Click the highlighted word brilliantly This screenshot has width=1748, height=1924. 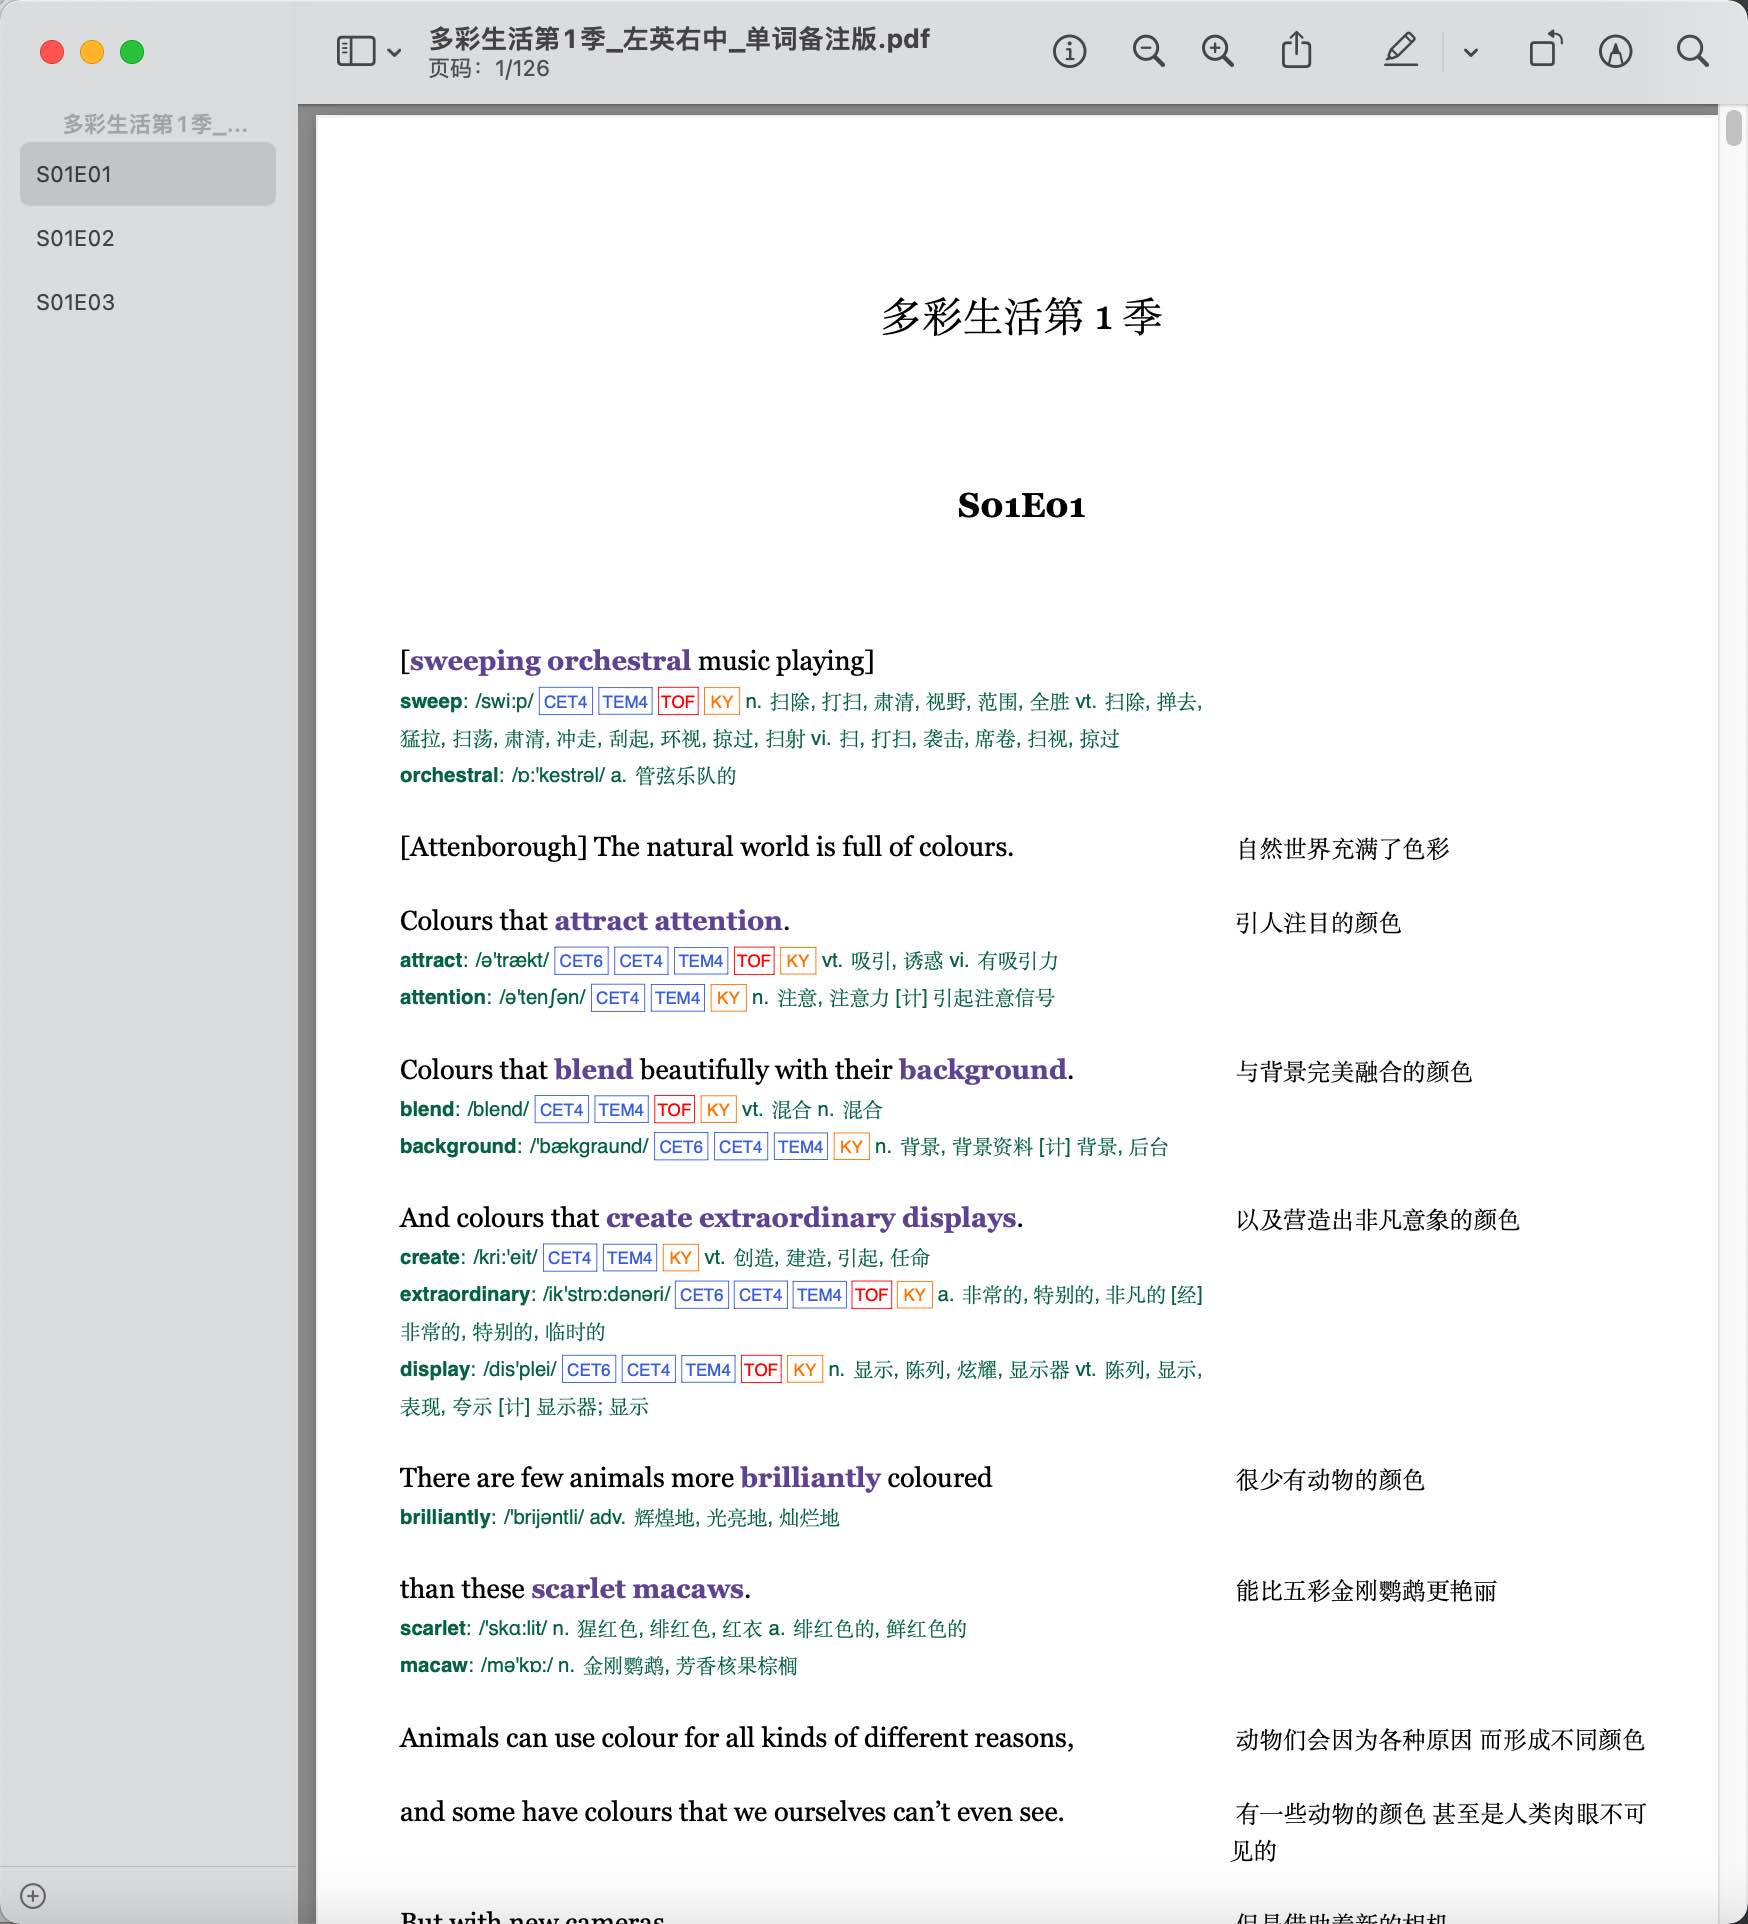[810, 1477]
